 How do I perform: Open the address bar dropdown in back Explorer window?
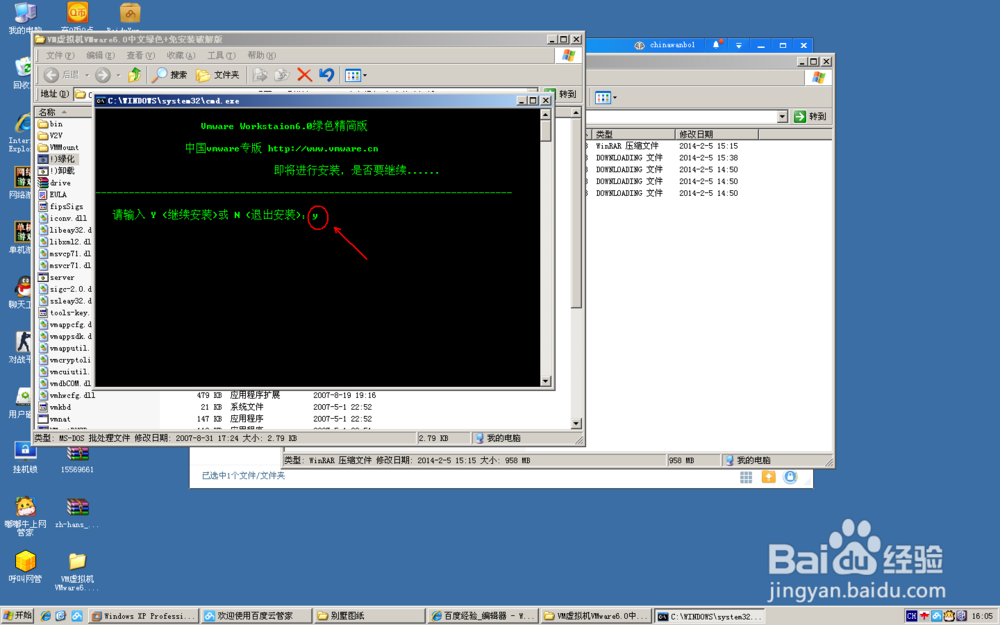tap(783, 117)
